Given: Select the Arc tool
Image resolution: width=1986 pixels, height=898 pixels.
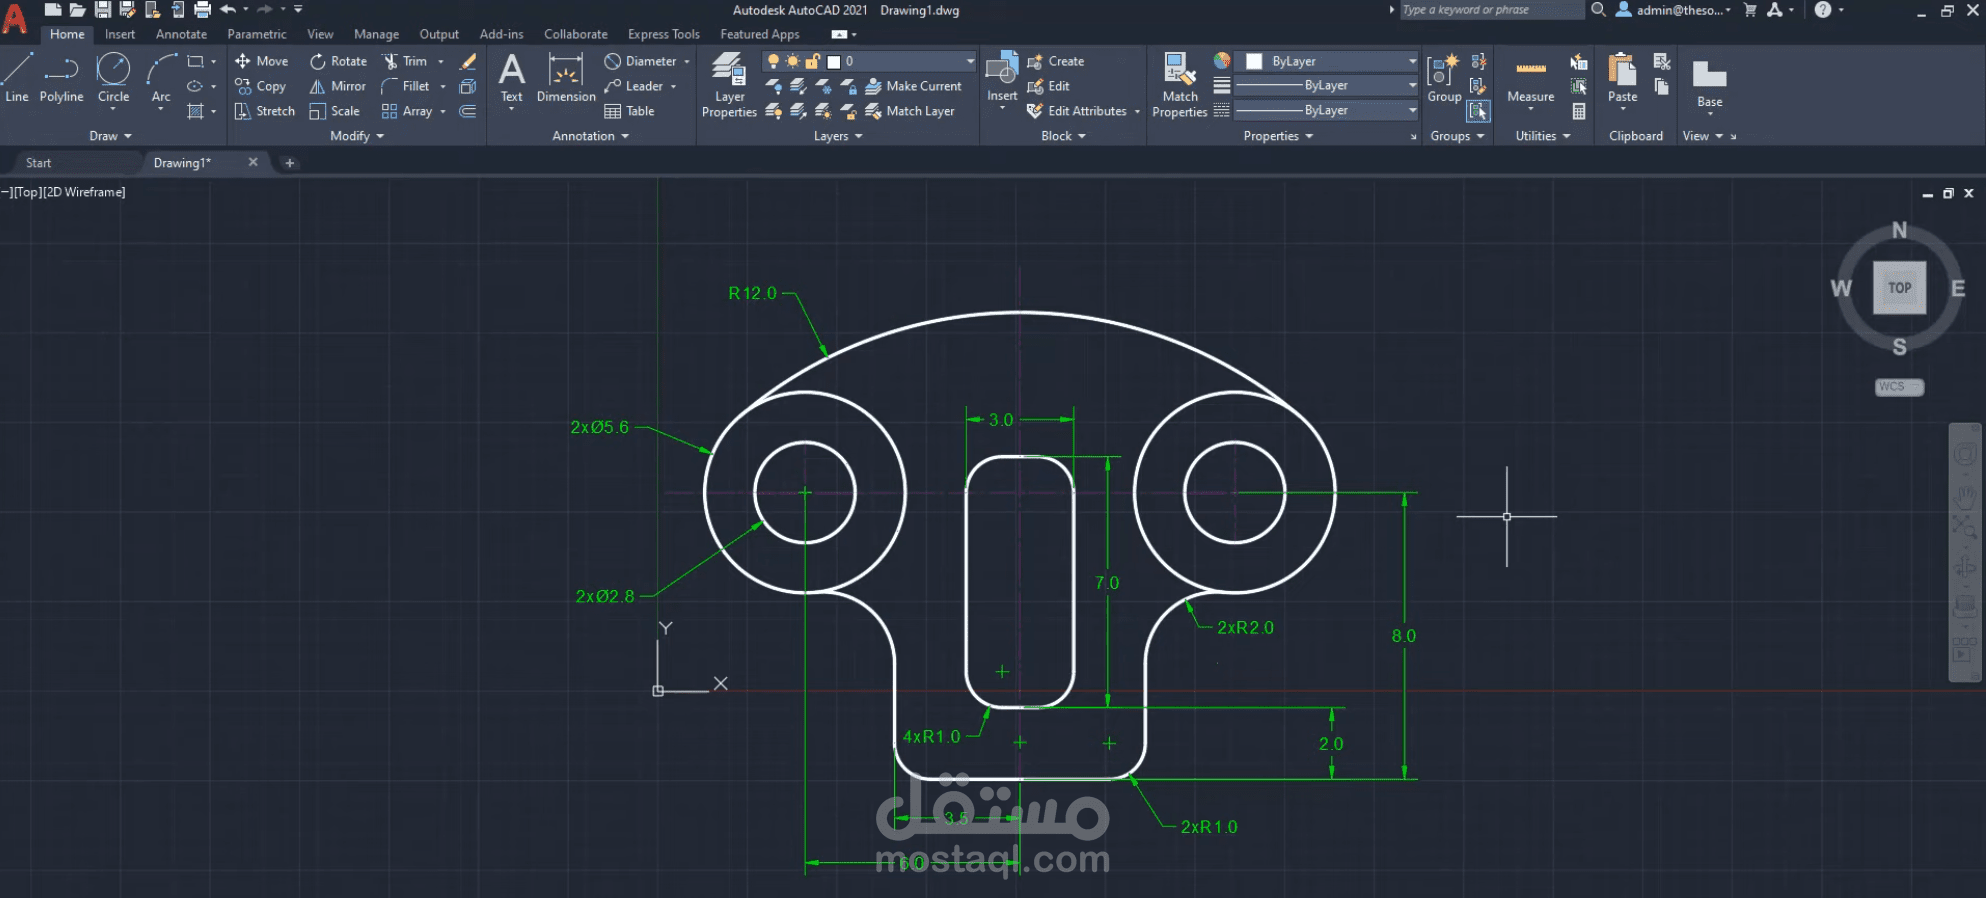Looking at the screenshot, I should tap(161, 78).
